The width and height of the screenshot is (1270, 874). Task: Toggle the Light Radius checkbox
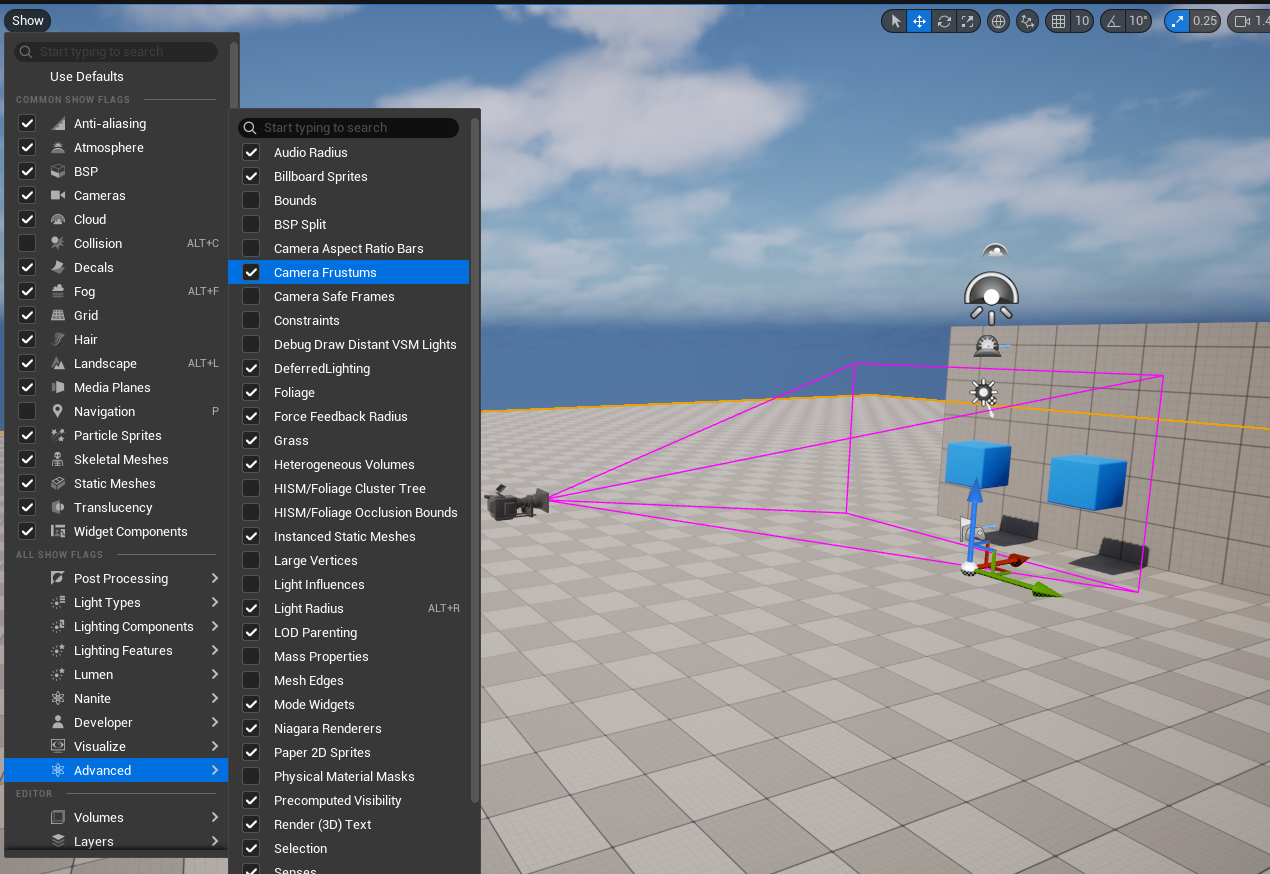pos(251,608)
